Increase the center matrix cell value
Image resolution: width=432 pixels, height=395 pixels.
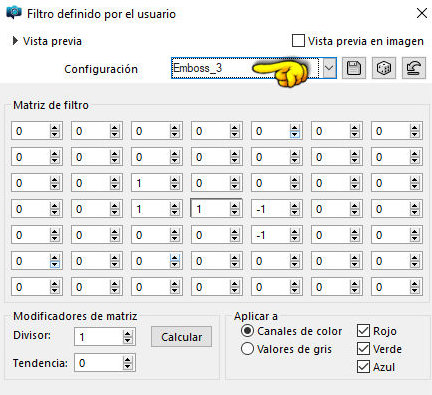click(235, 206)
